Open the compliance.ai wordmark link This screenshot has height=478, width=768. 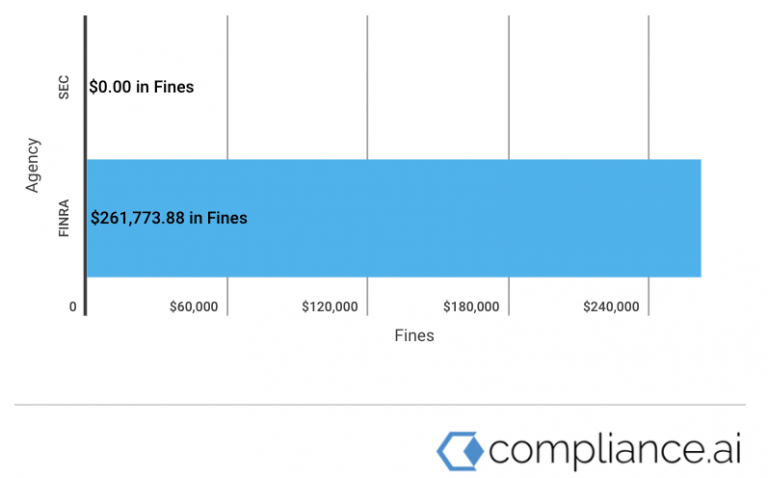614,449
